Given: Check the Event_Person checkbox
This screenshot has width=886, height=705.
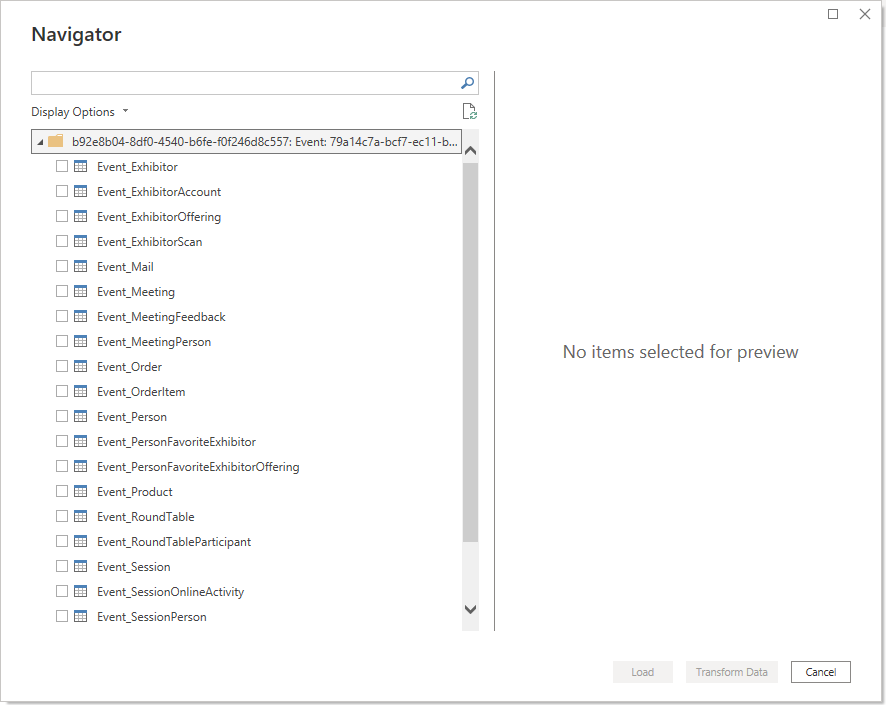Looking at the screenshot, I should tap(62, 416).
